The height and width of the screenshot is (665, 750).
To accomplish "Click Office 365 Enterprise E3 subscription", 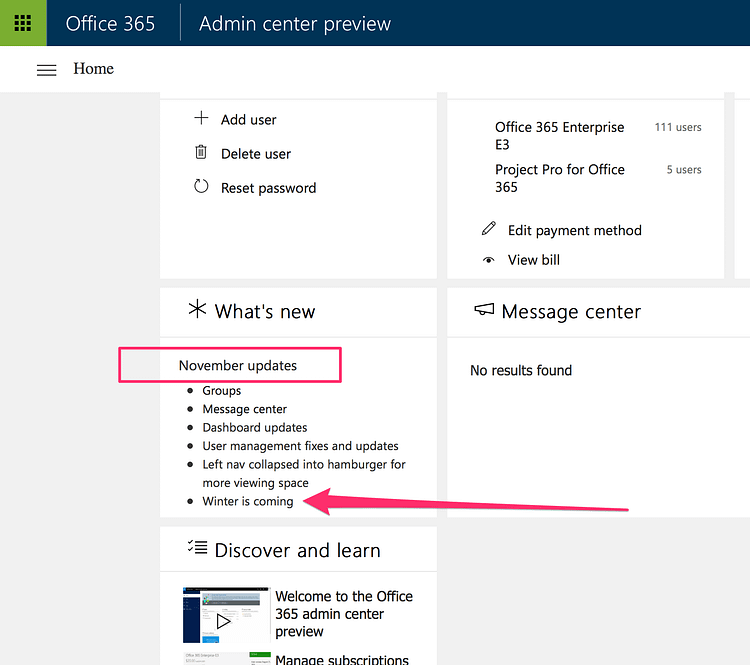I will click(559, 135).
